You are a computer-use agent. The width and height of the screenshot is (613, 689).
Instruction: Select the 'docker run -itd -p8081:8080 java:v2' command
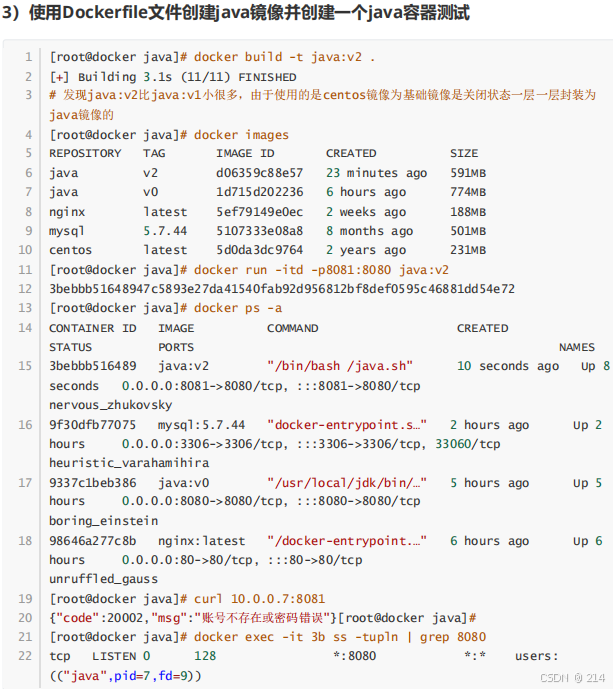pos(321,270)
